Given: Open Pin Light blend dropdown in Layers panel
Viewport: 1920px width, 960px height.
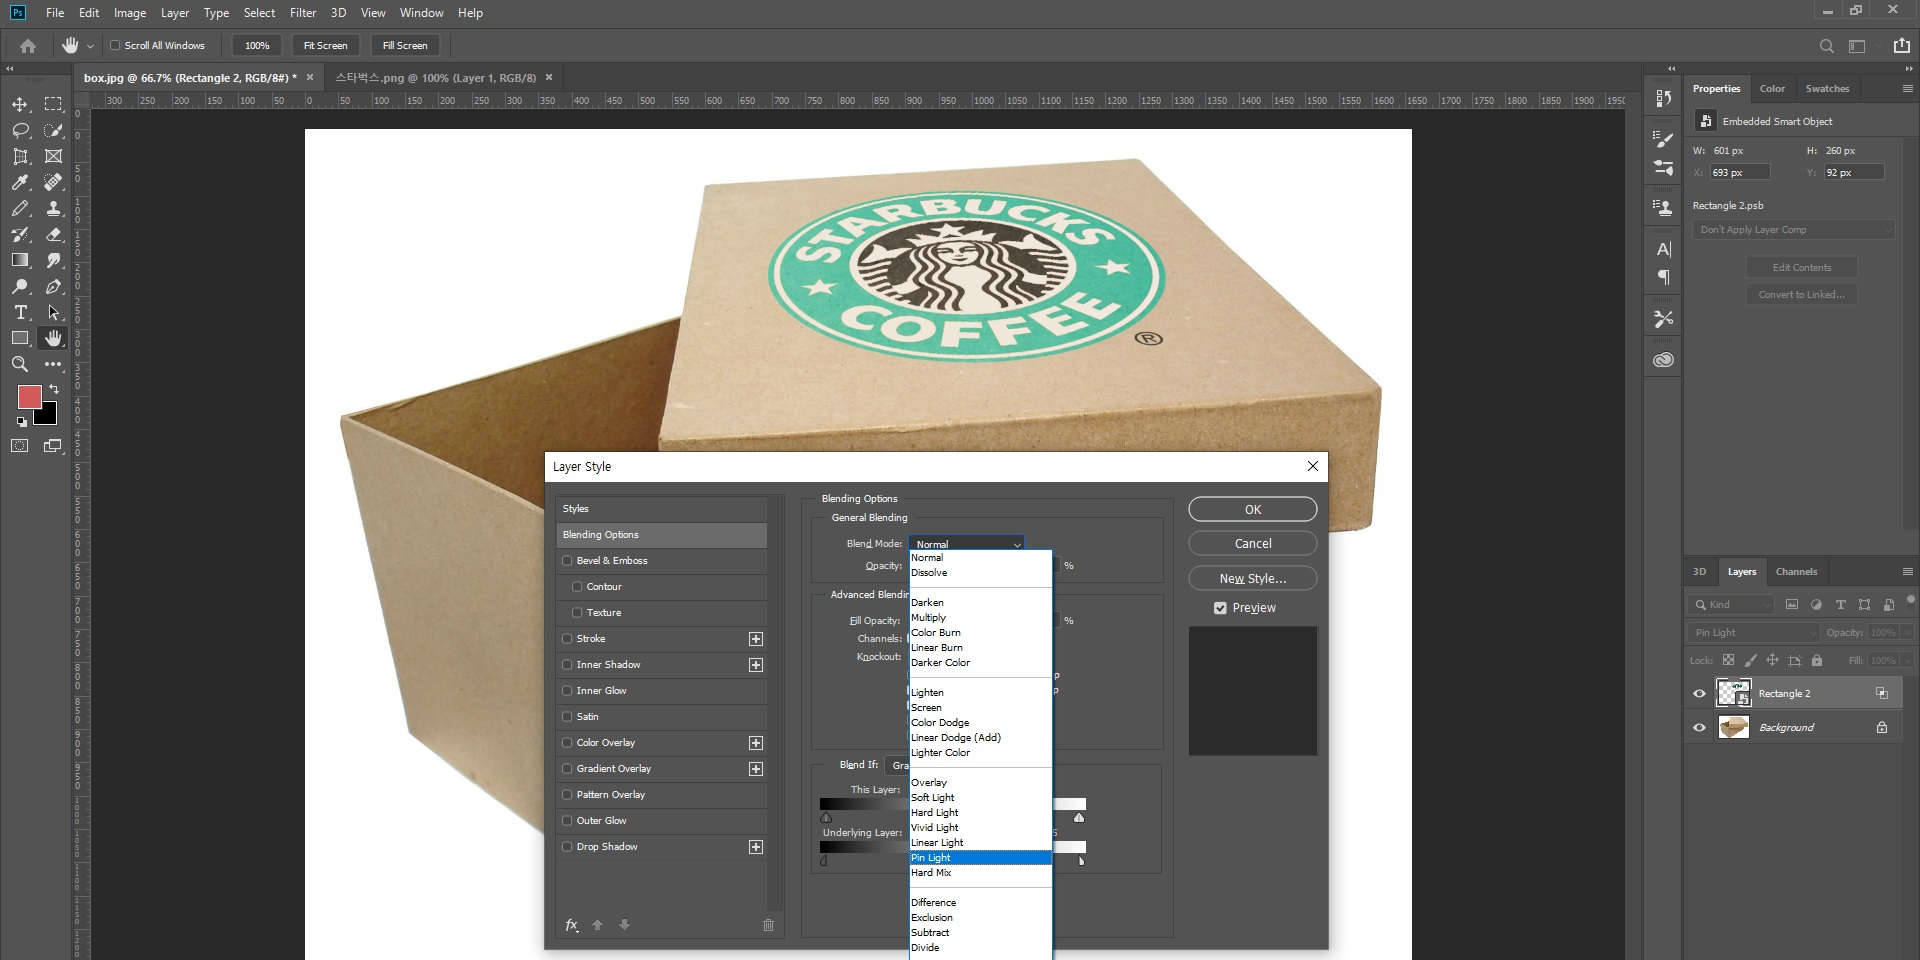Looking at the screenshot, I should pos(1755,632).
